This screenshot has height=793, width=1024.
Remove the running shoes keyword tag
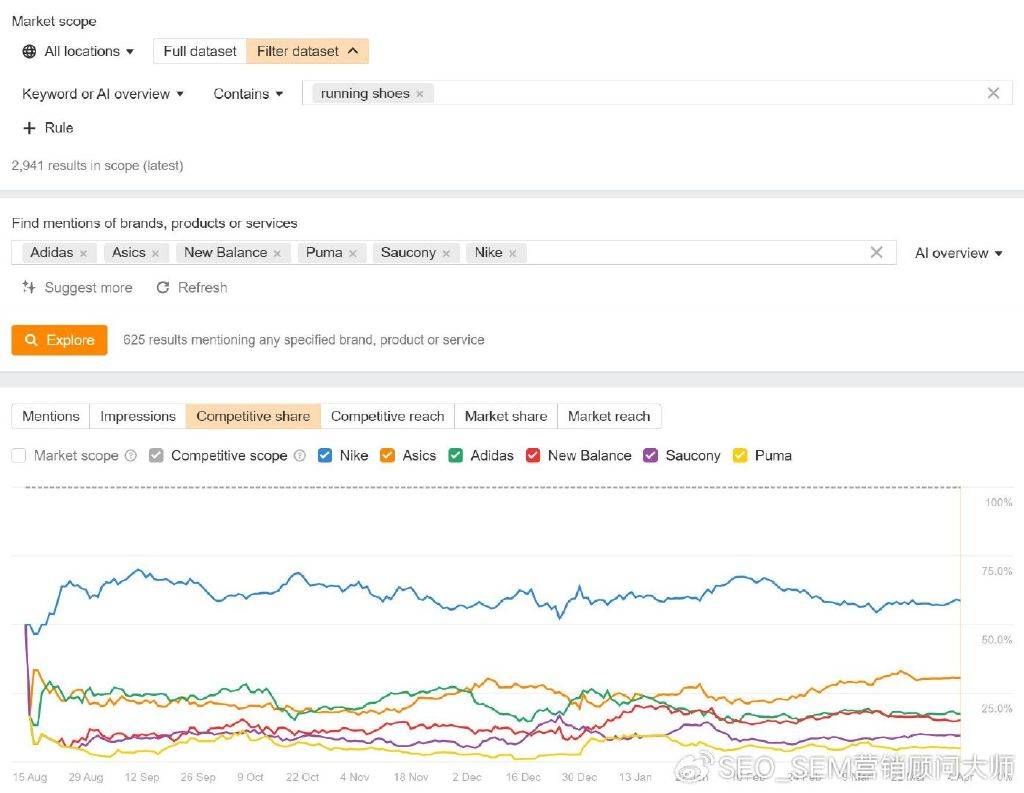420,94
